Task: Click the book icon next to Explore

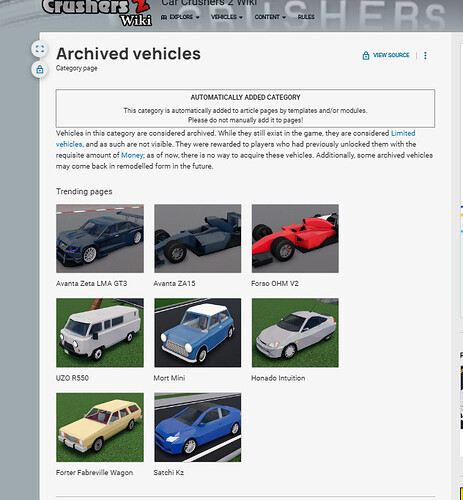Action: coord(164,17)
